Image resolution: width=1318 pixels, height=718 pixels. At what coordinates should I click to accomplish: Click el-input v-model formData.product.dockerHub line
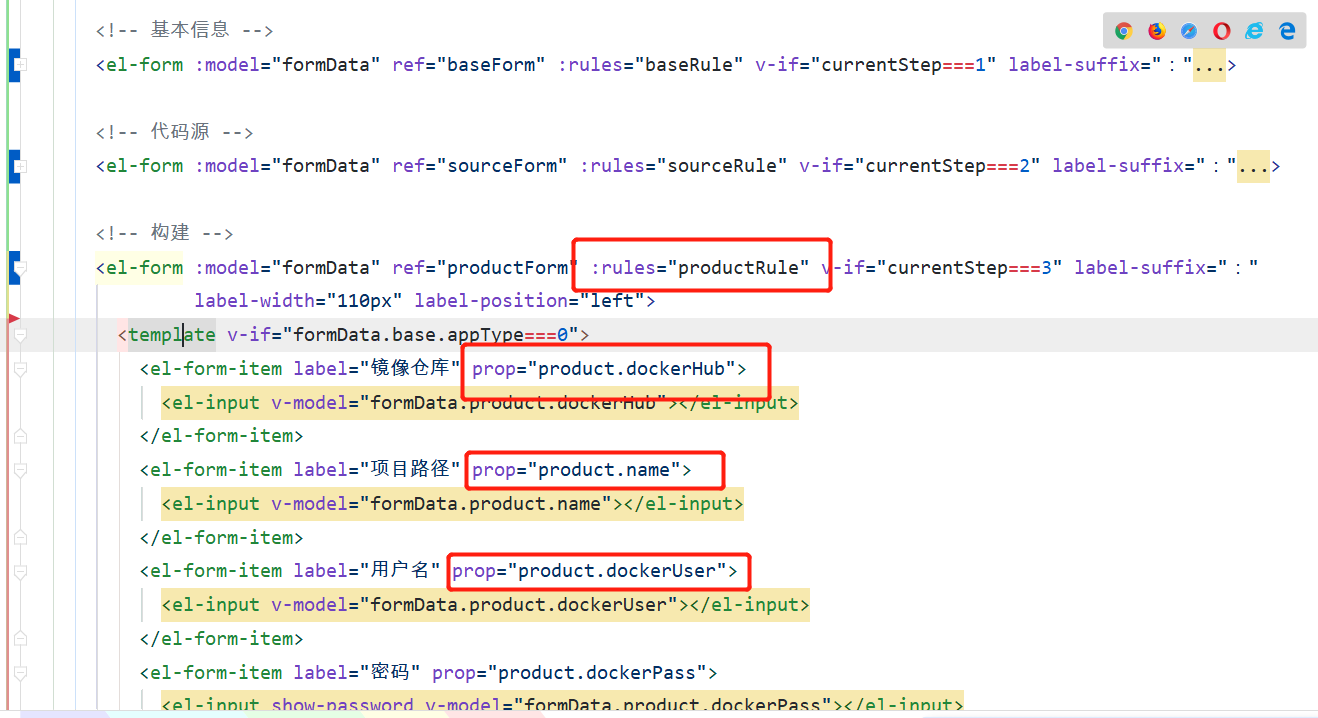[x=480, y=403]
